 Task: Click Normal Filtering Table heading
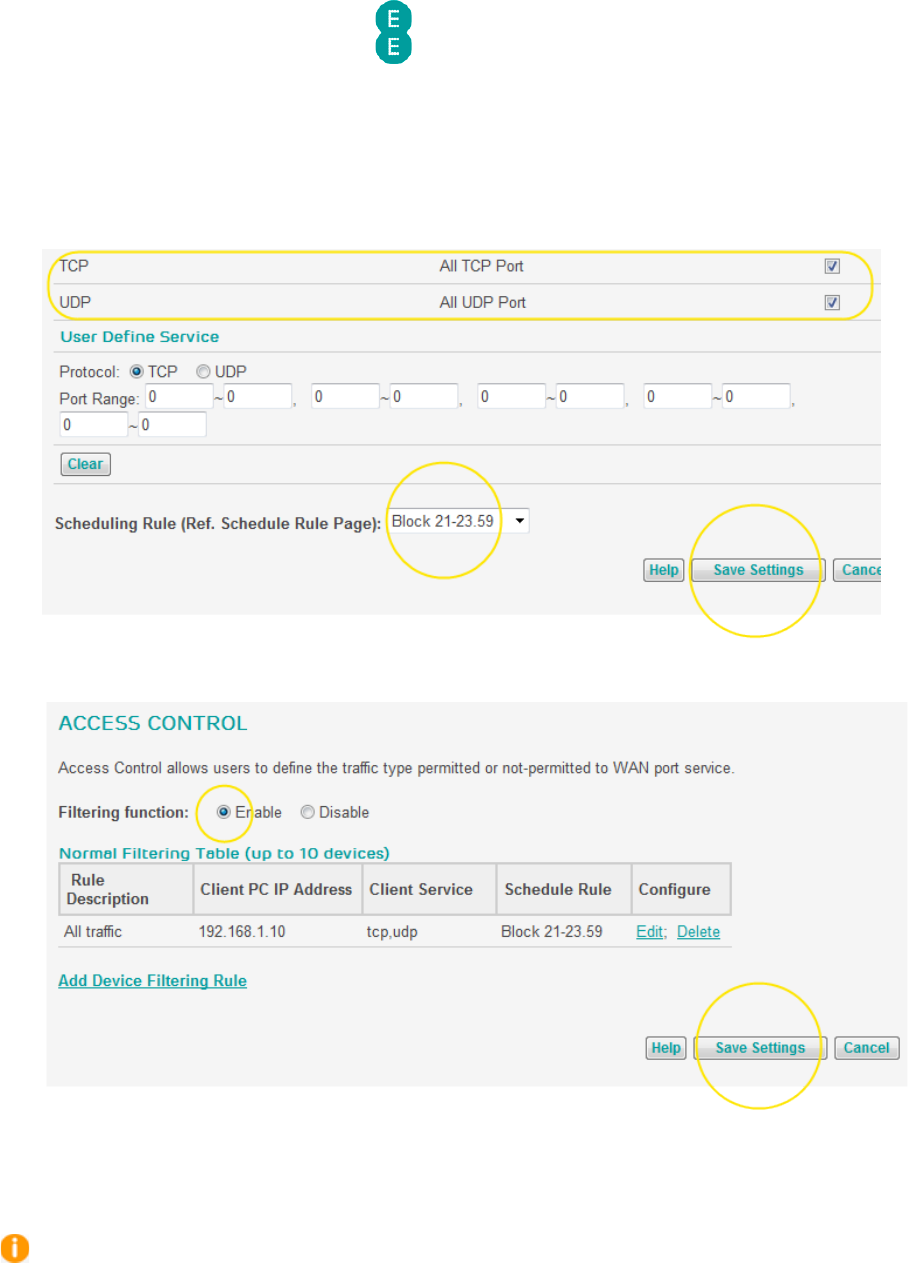tap(224, 853)
